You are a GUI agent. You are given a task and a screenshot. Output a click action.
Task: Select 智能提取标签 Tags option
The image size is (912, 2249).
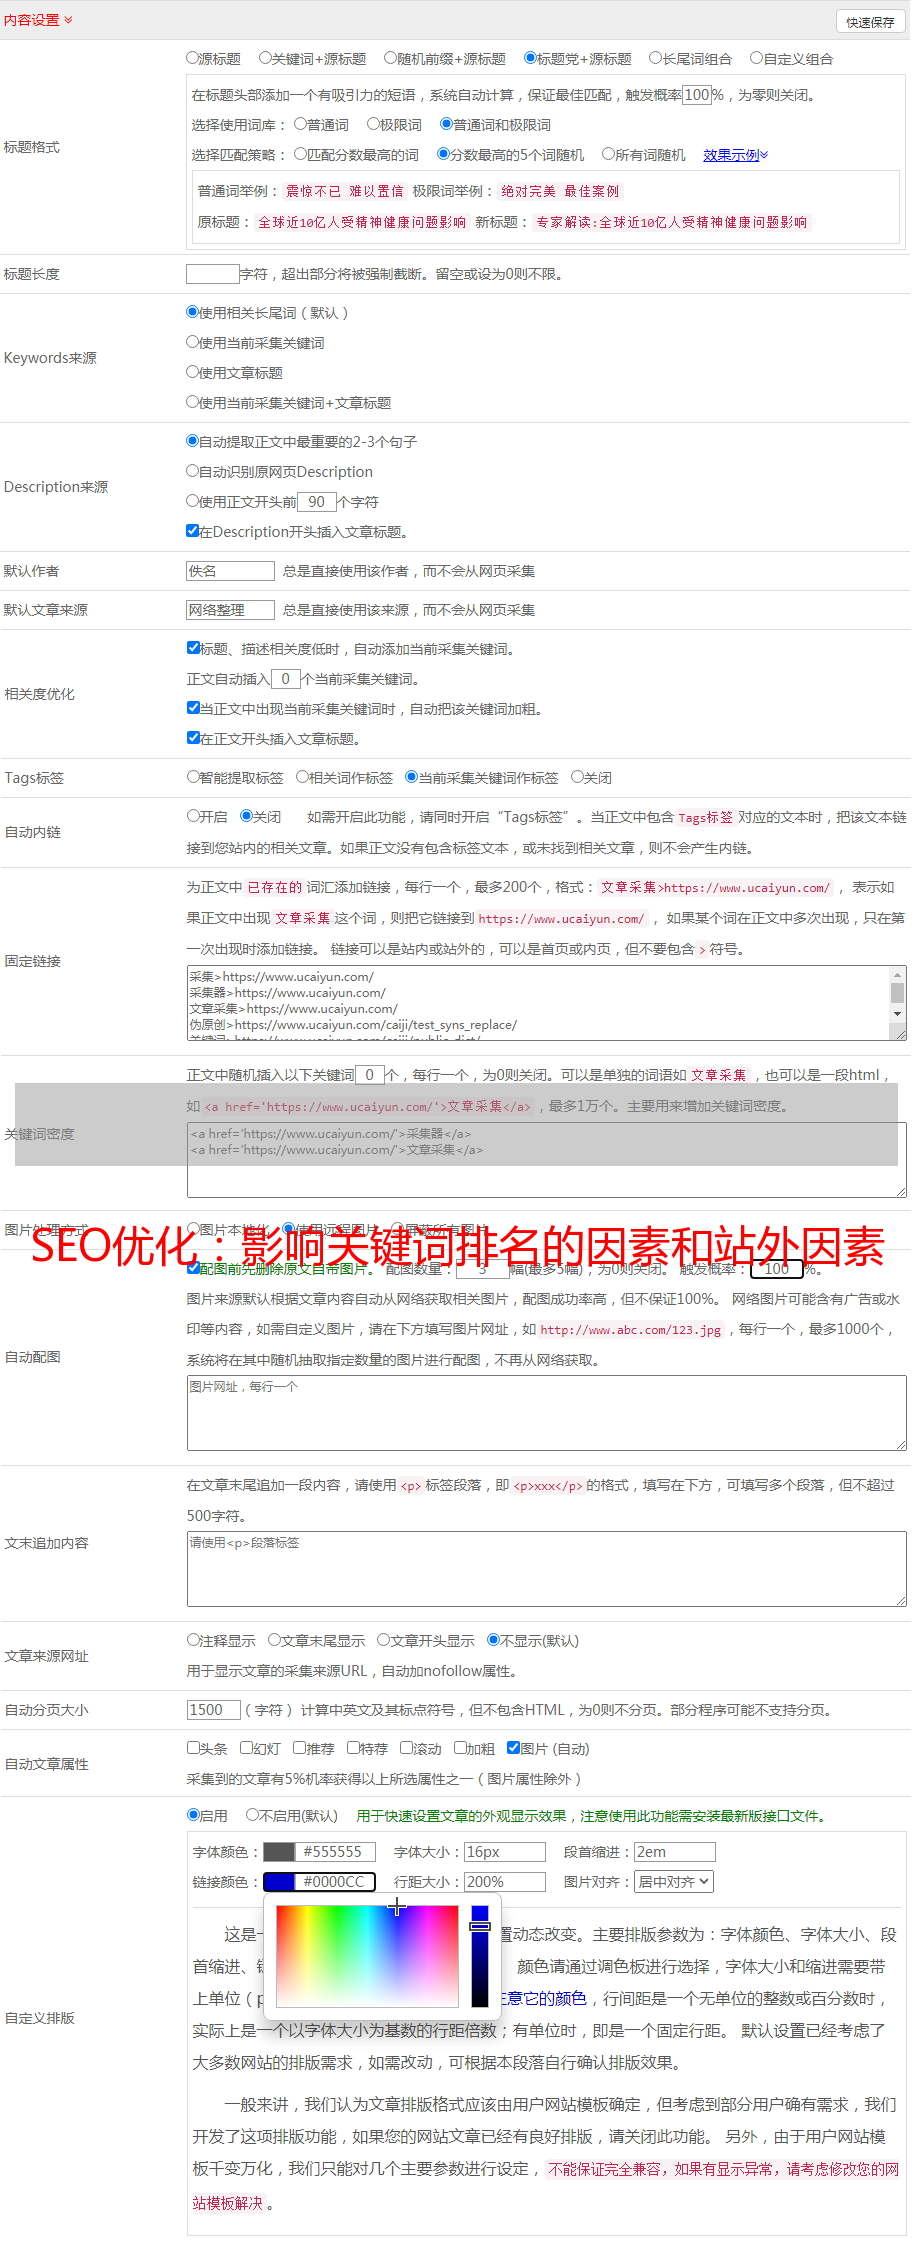pyautogui.click(x=194, y=777)
